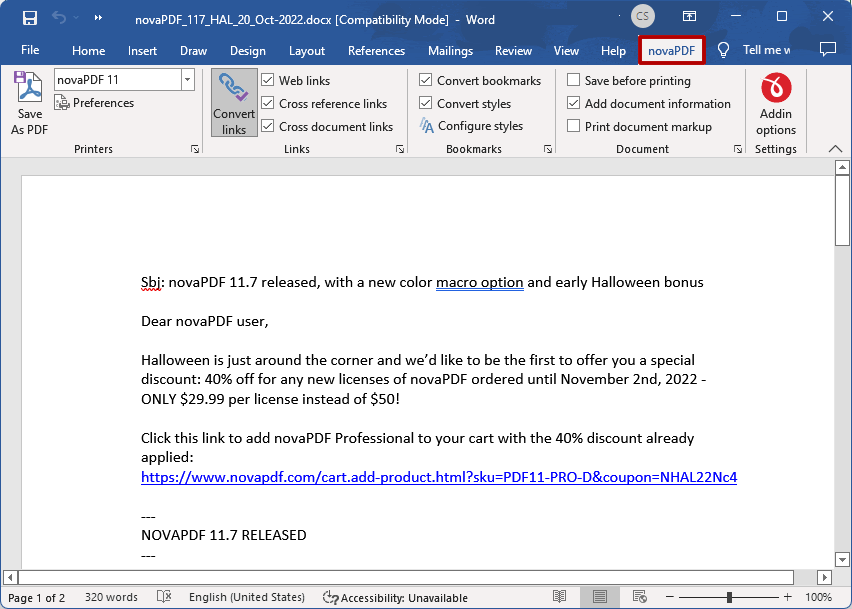Open the File tab
The width and height of the screenshot is (852, 609).
tap(30, 50)
